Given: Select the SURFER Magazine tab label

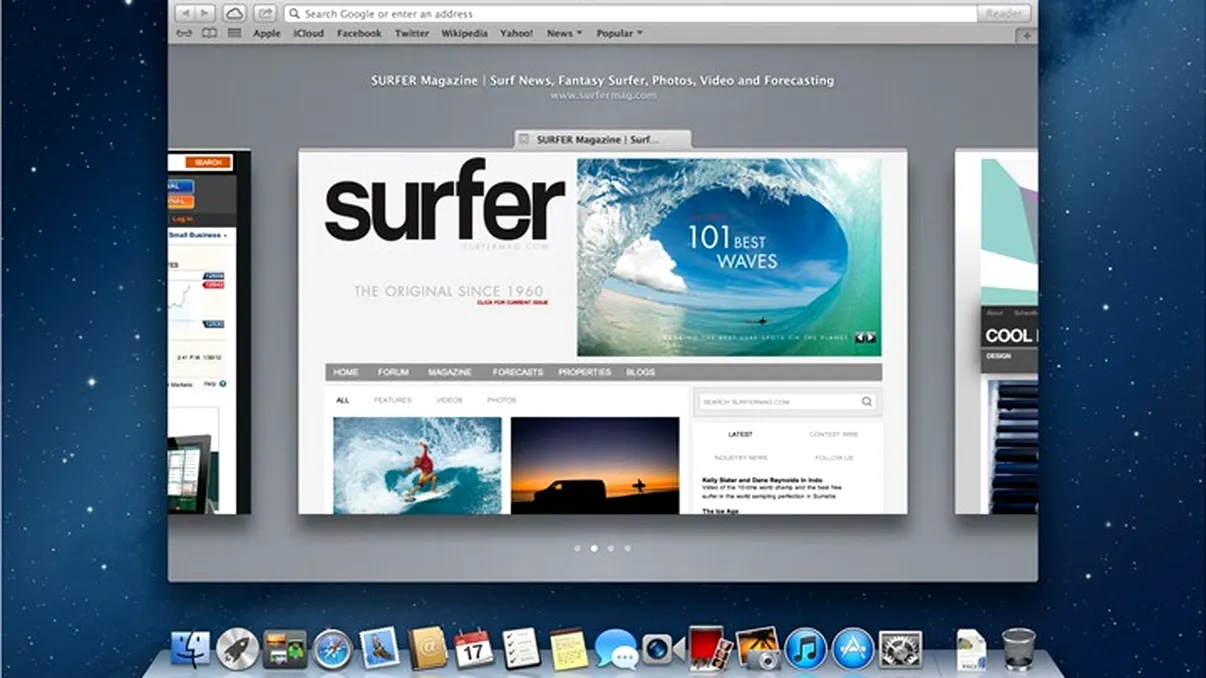Looking at the screenshot, I should [598, 140].
